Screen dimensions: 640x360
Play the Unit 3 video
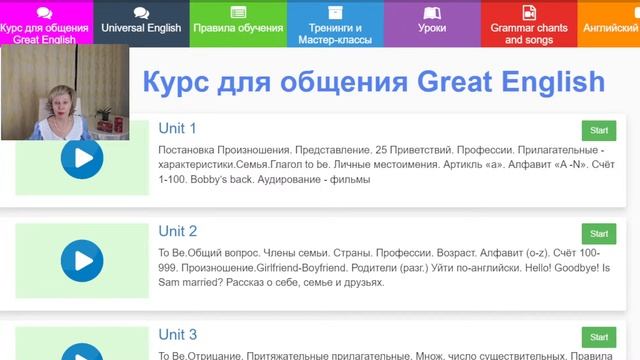82,351
